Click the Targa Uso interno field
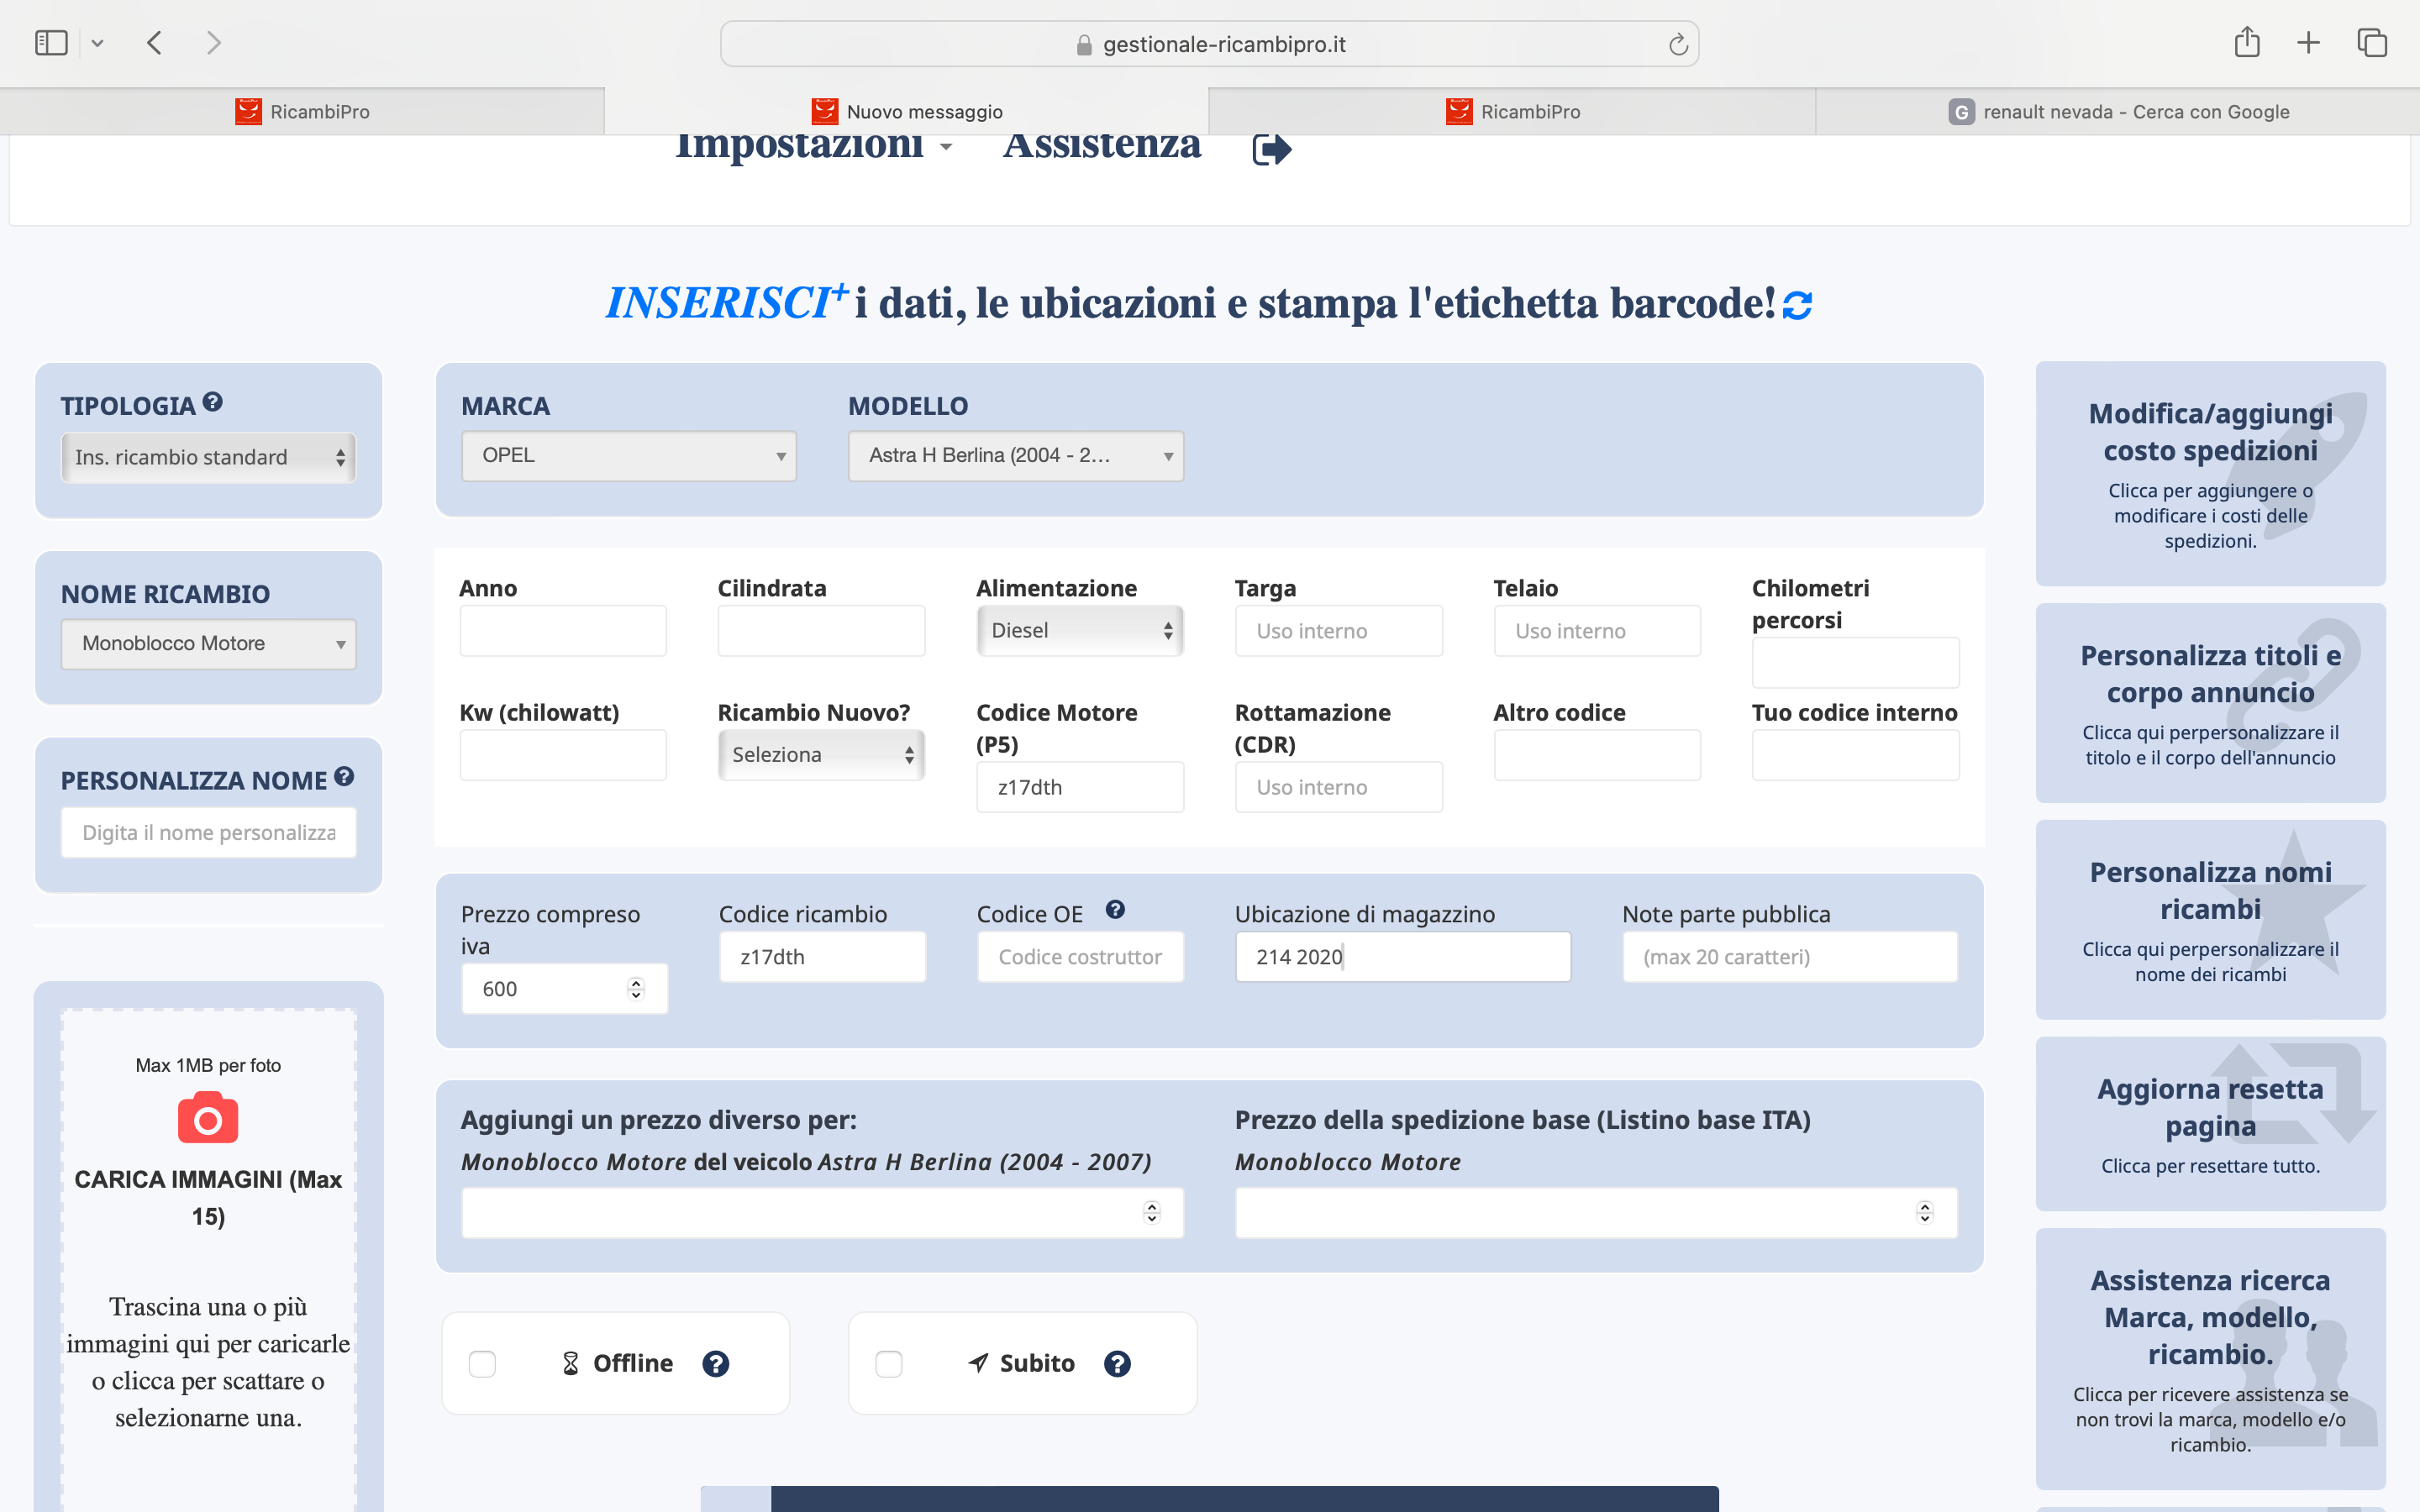2420x1512 pixels. tap(1339, 631)
